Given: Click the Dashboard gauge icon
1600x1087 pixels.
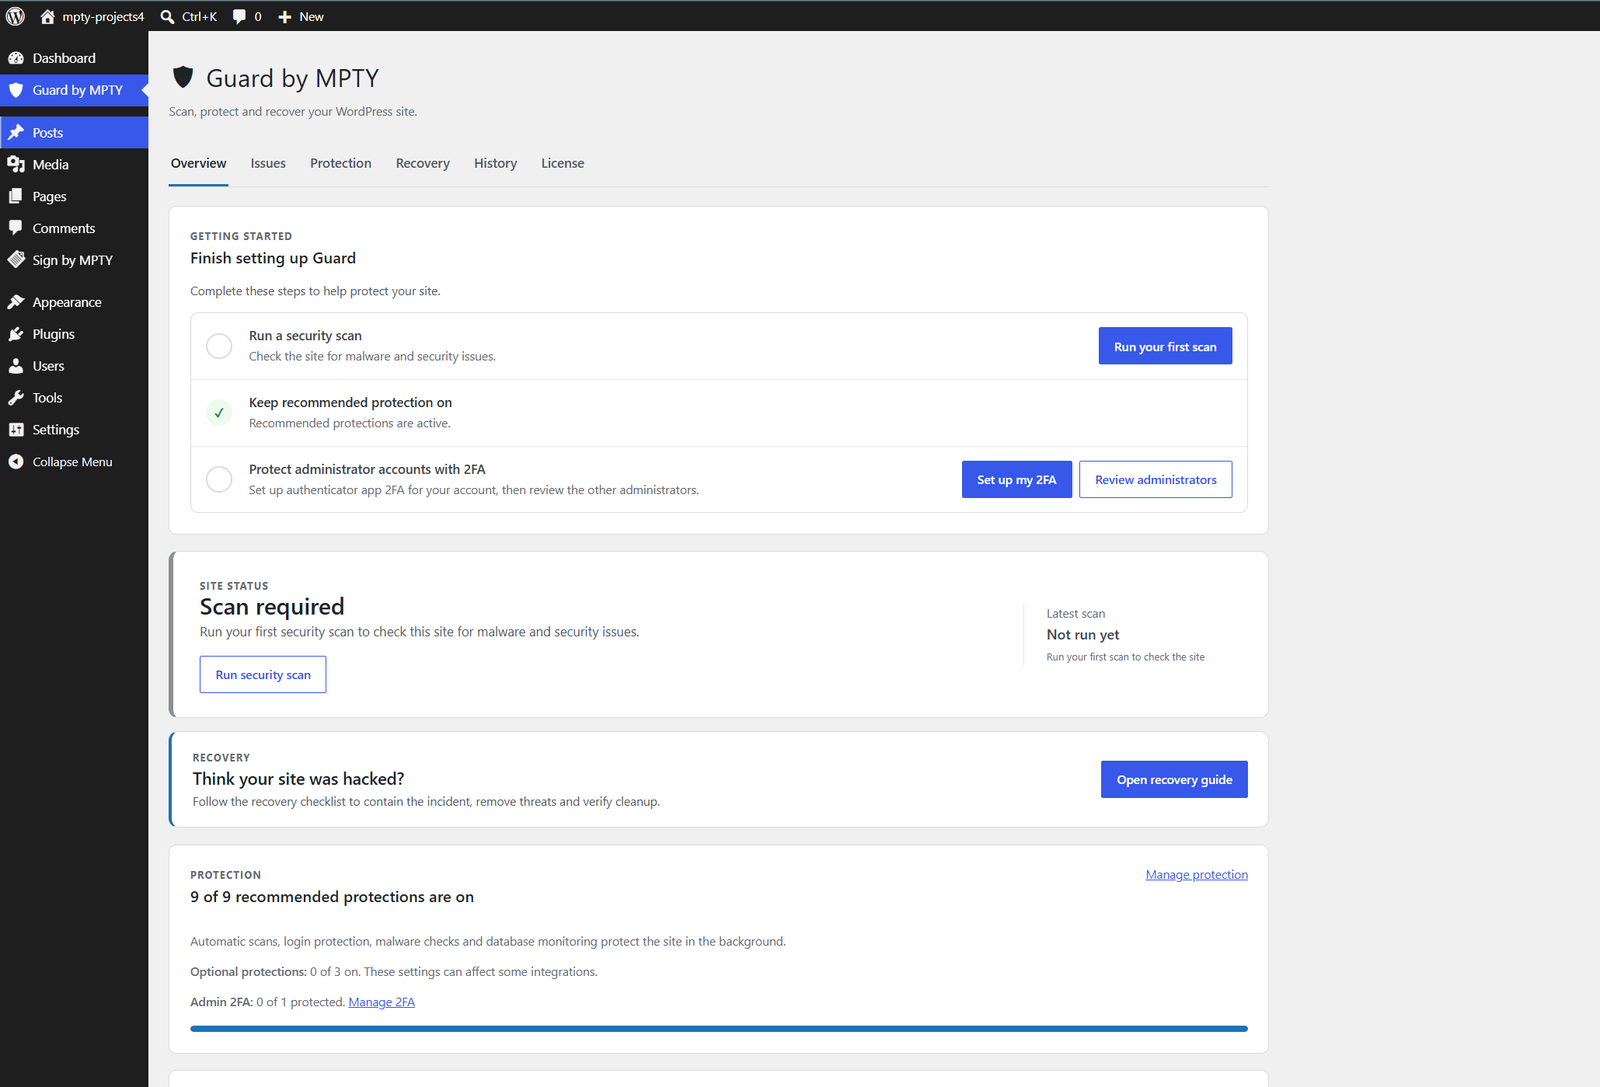Looking at the screenshot, I should pos(16,58).
